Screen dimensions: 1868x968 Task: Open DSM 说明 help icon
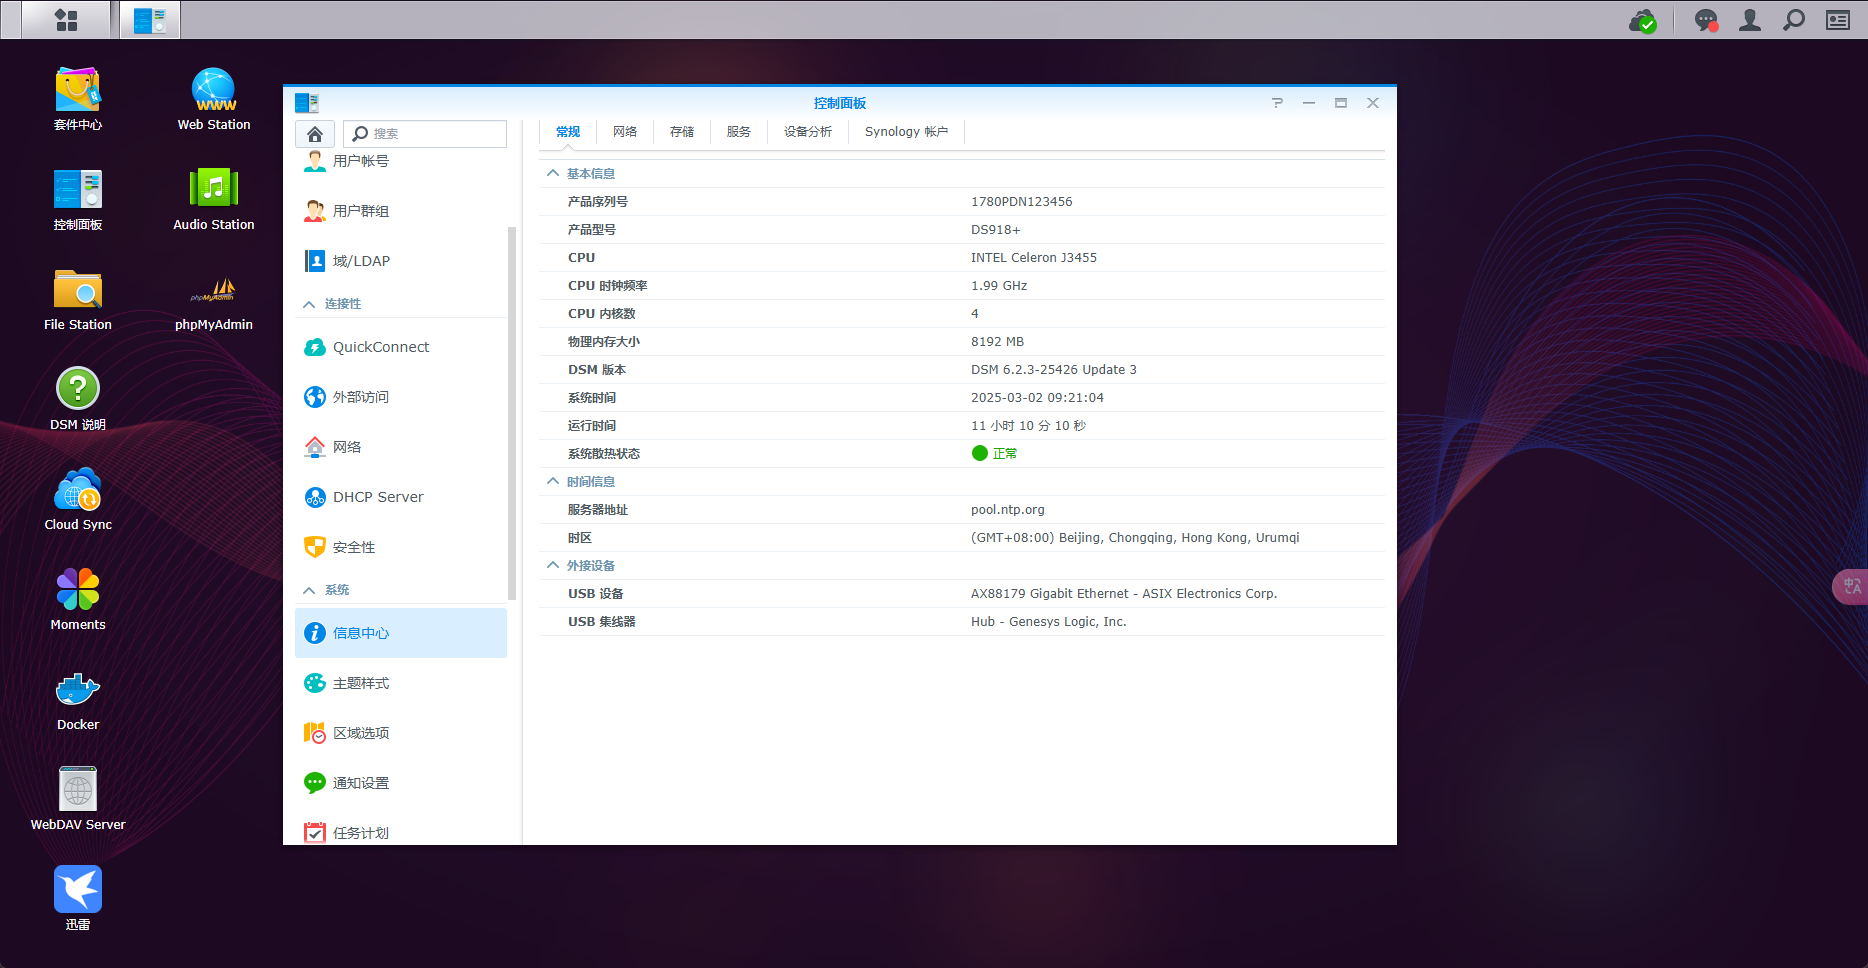coord(78,399)
